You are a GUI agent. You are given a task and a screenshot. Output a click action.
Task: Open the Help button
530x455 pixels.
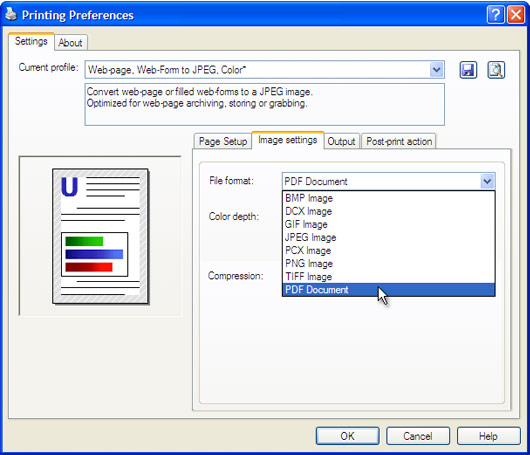click(488, 436)
